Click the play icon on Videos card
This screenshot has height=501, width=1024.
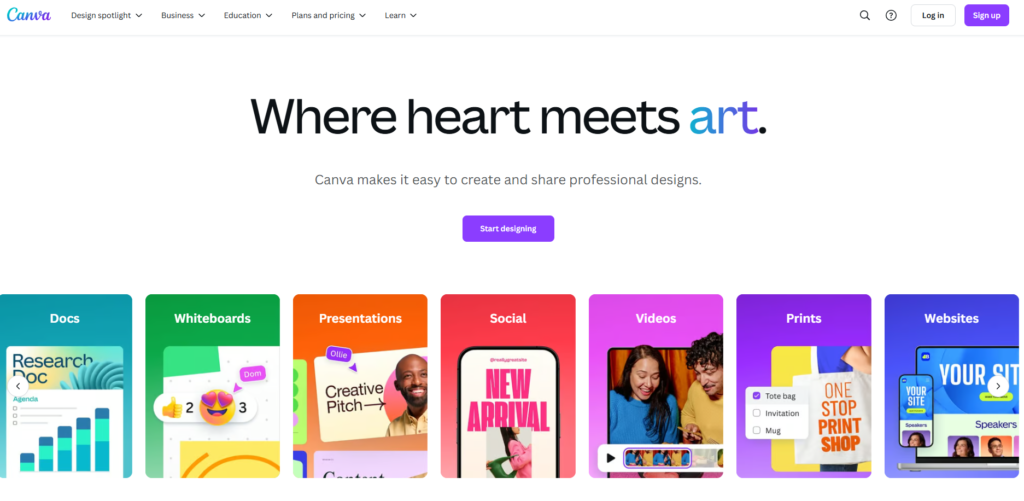(x=611, y=458)
